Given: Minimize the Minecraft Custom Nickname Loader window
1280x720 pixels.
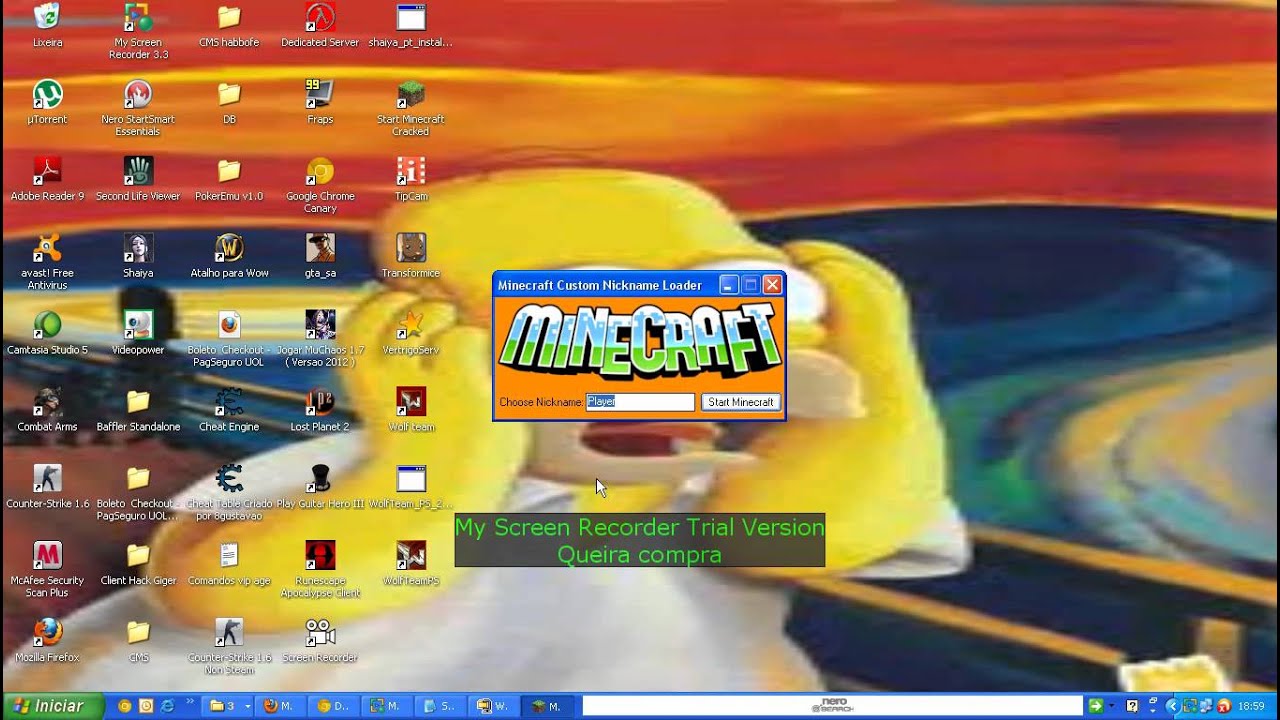Looking at the screenshot, I should tap(728, 285).
